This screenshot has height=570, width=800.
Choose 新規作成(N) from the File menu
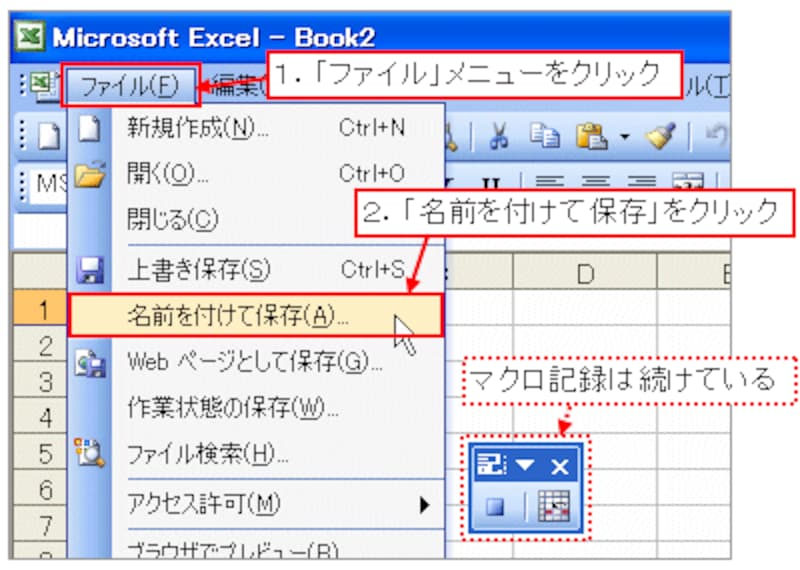[256, 128]
